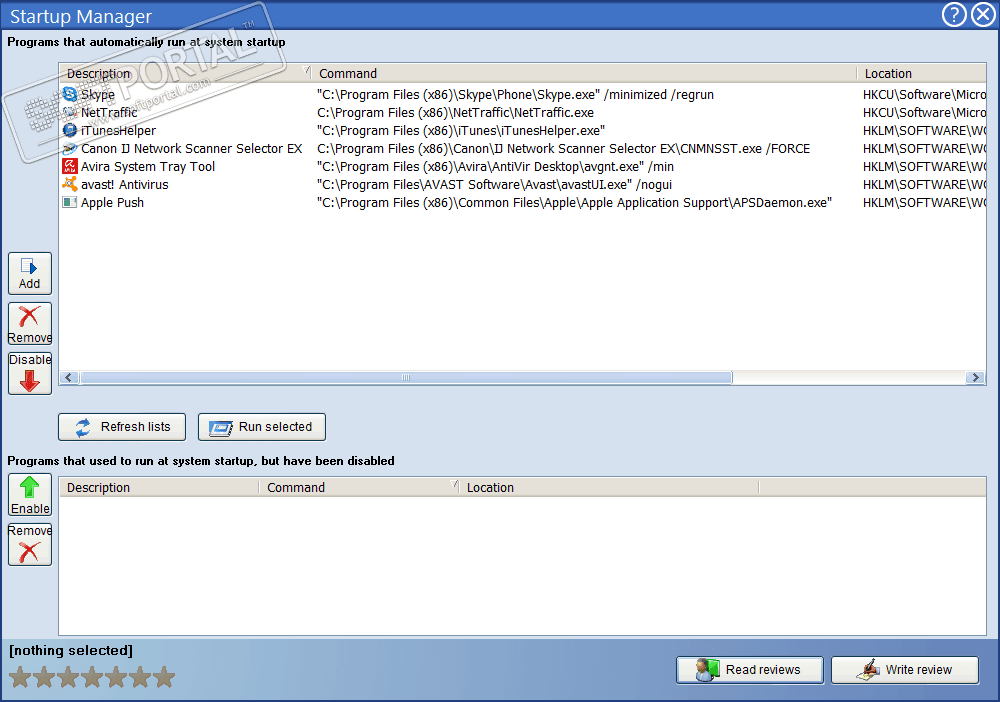Open the help question mark icon

coord(954,14)
